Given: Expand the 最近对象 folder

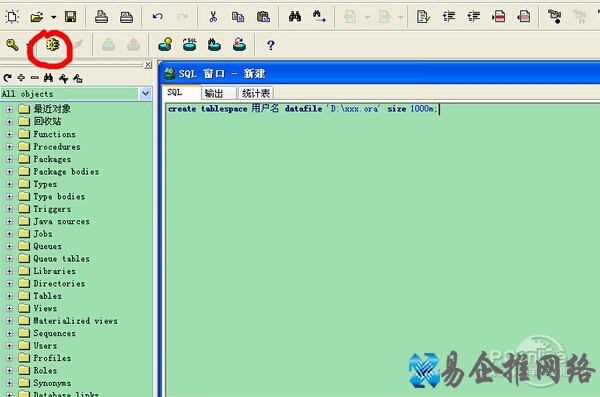Looking at the screenshot, I should coord(10,109).
